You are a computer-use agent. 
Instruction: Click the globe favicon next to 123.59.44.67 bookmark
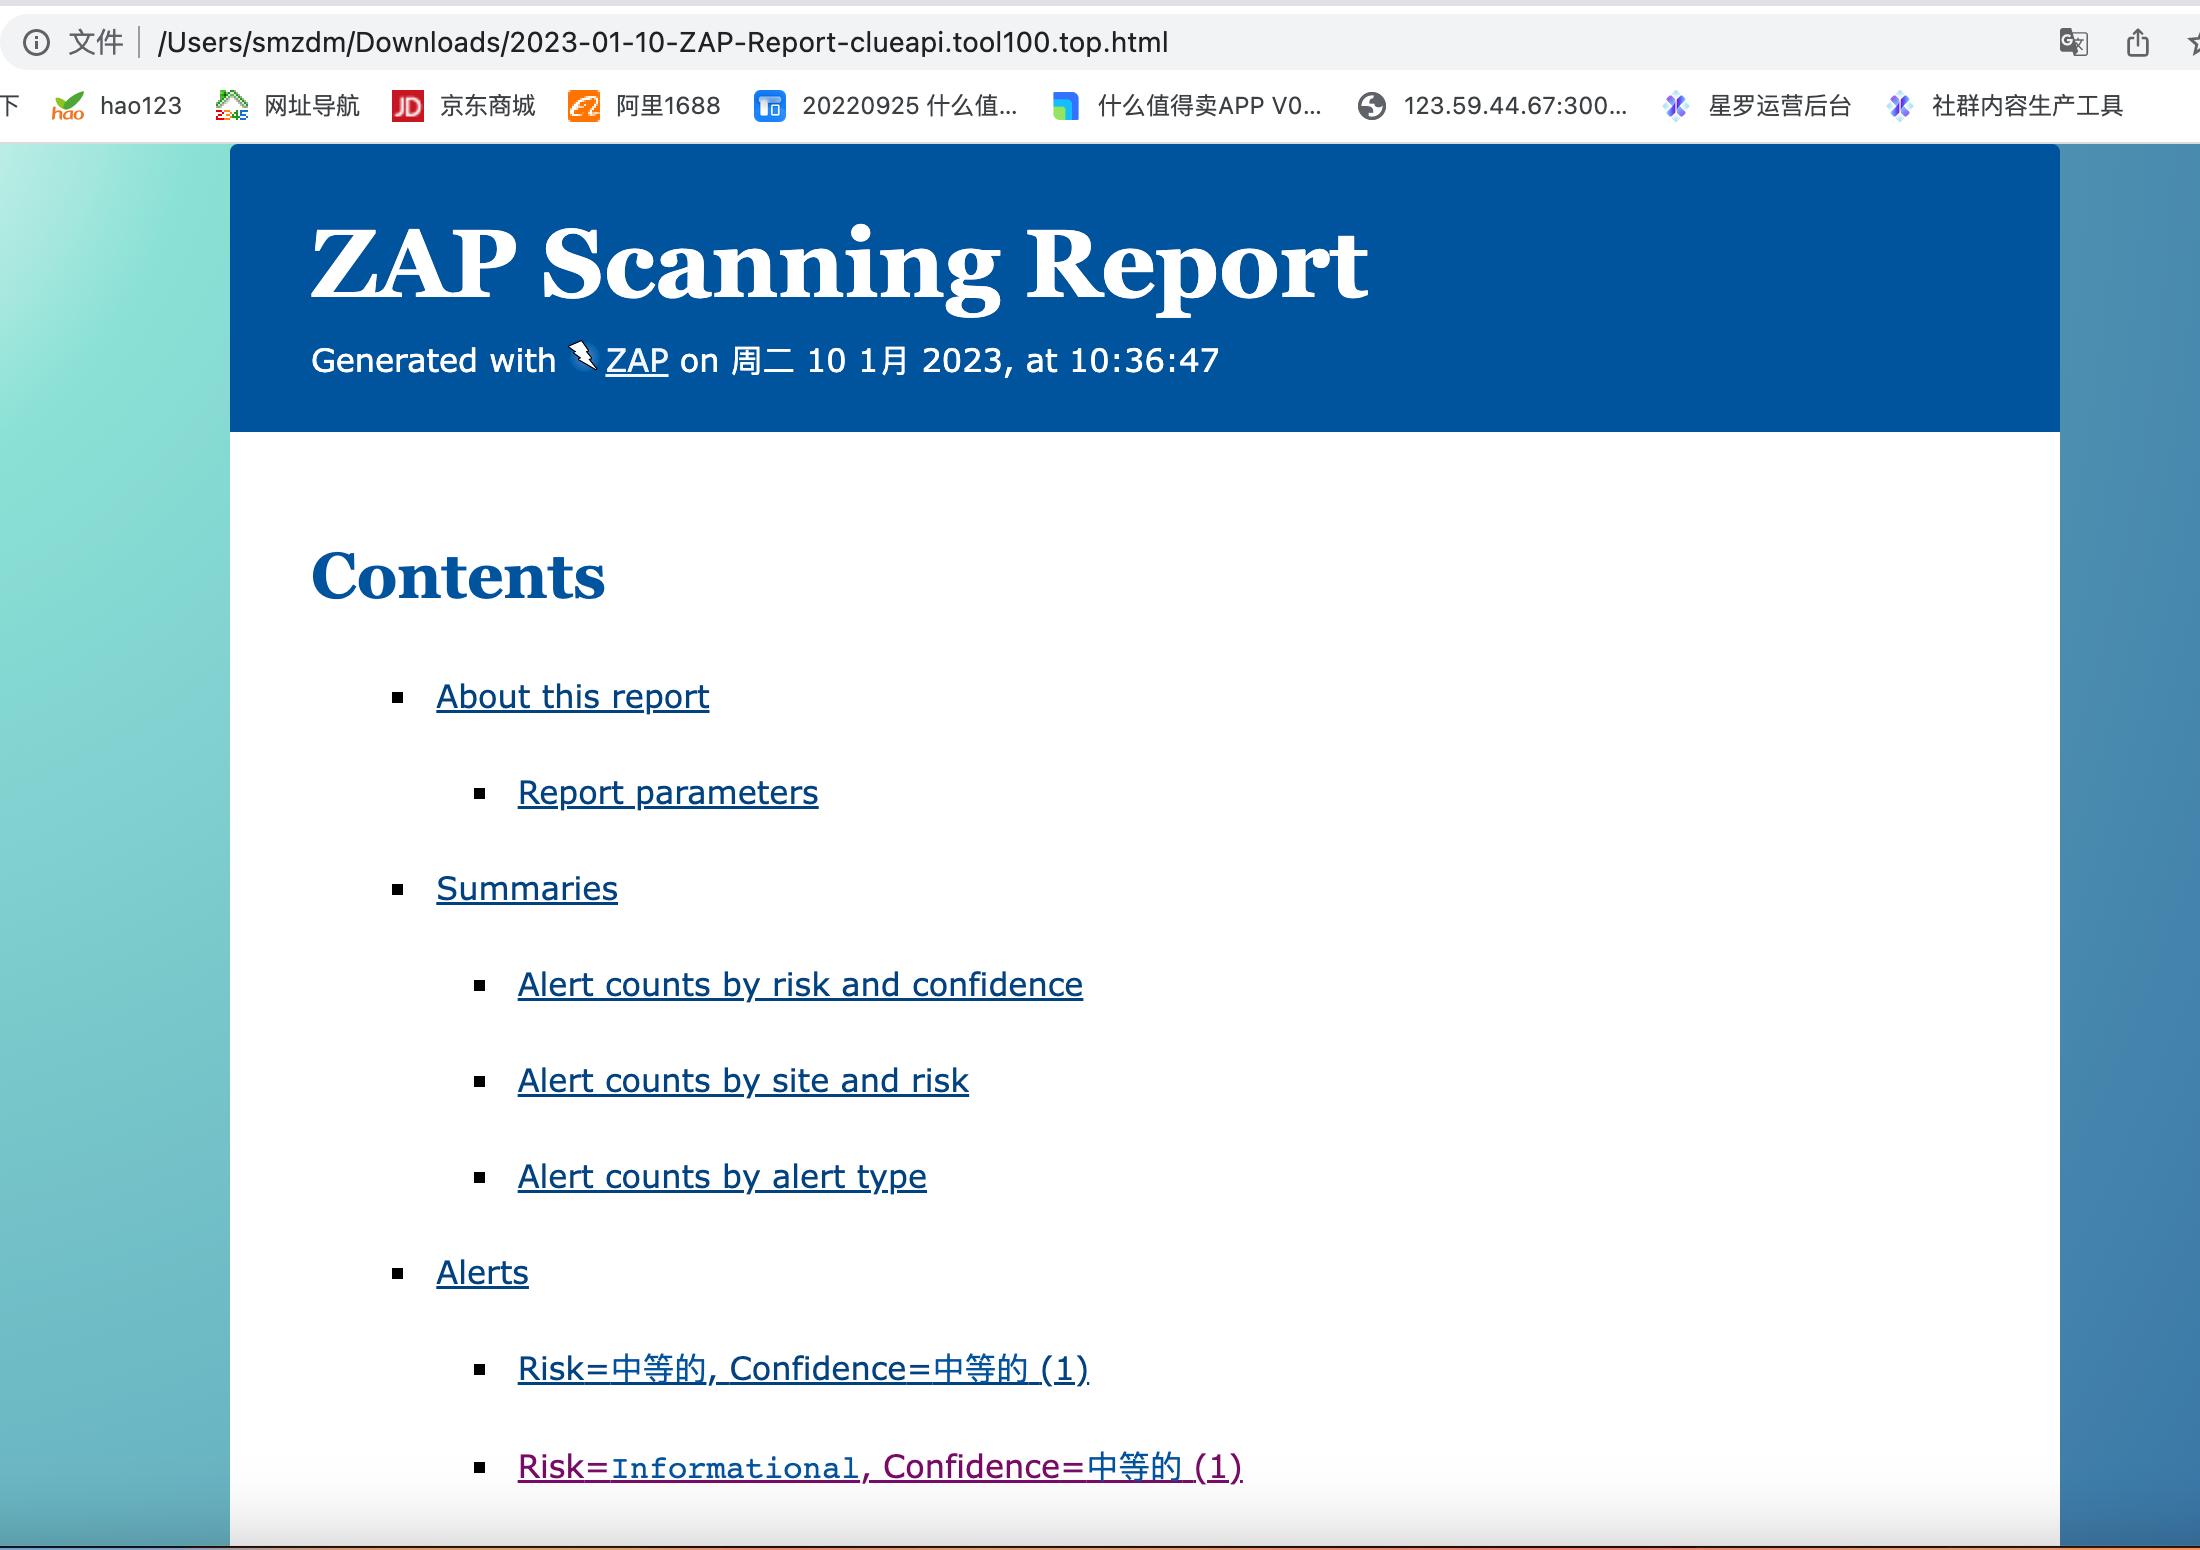pyautogui.click(x=1371, y=105)
